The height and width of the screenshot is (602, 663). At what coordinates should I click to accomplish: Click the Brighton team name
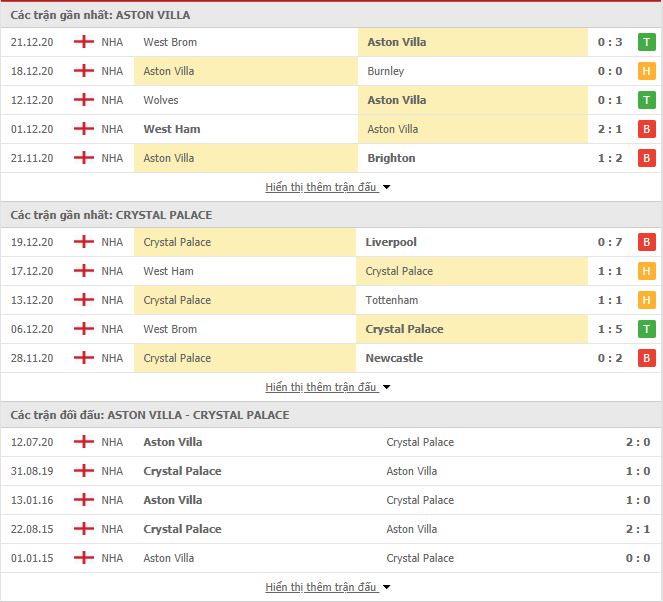tap(391, 158)
